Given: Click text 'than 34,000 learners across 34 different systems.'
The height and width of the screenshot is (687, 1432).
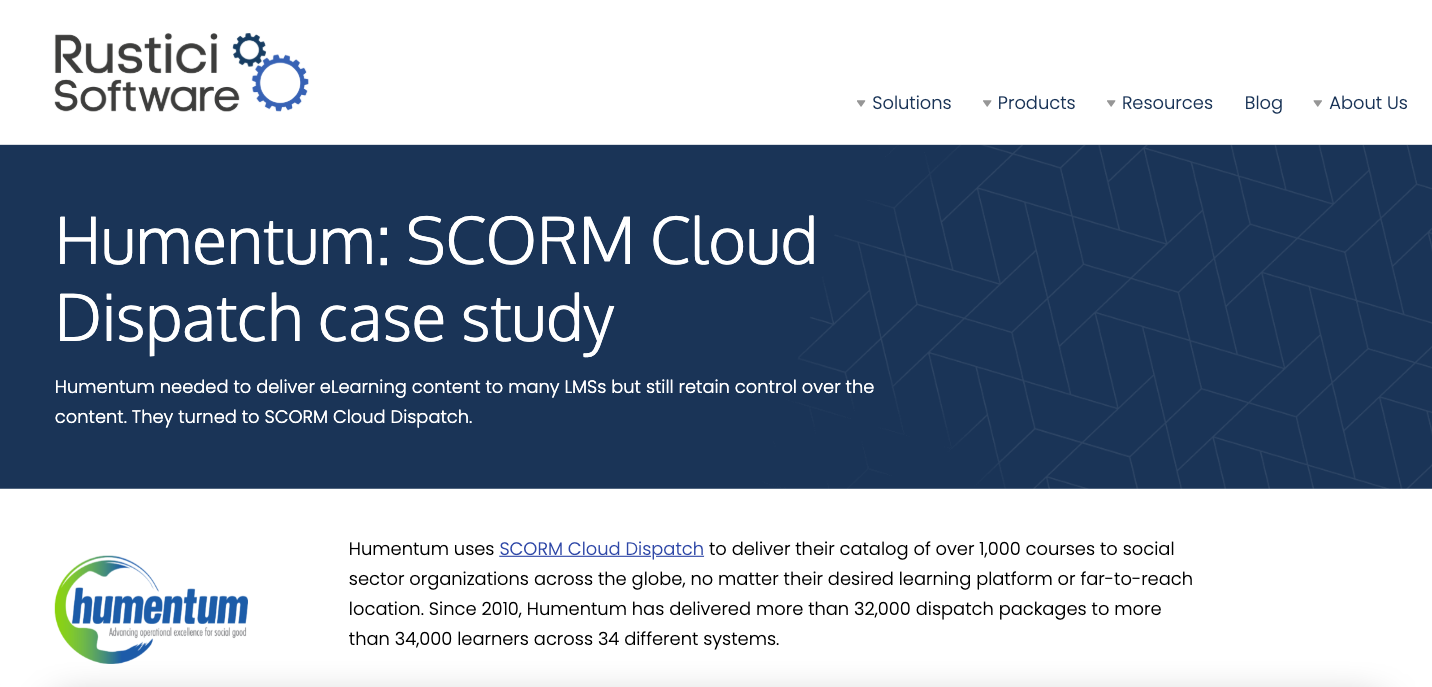Looking at the screenshot, I should 564,639.
